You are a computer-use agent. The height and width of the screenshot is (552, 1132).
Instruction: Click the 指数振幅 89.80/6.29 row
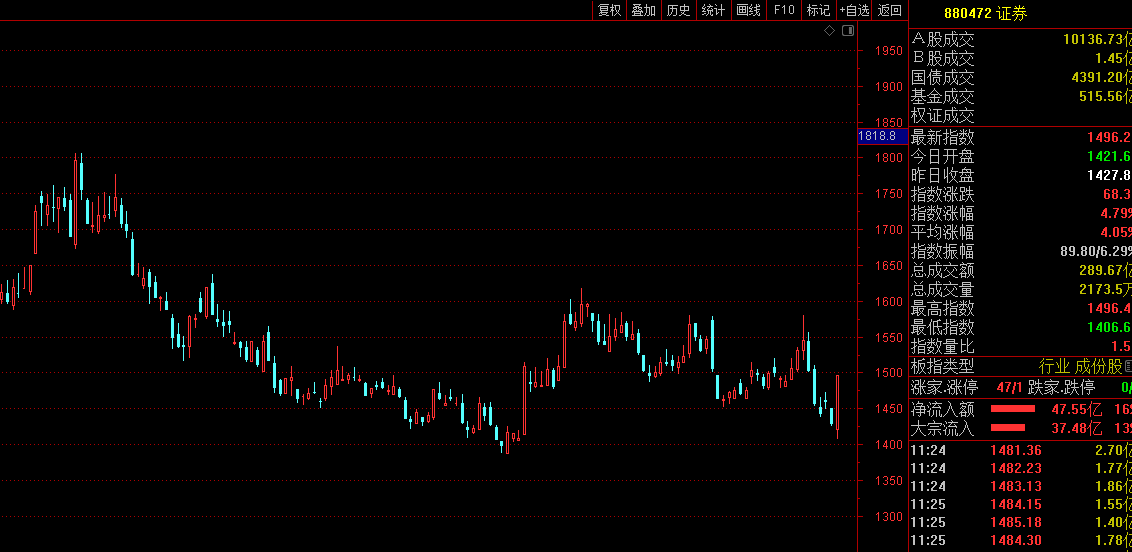(x=1021, y=251)
